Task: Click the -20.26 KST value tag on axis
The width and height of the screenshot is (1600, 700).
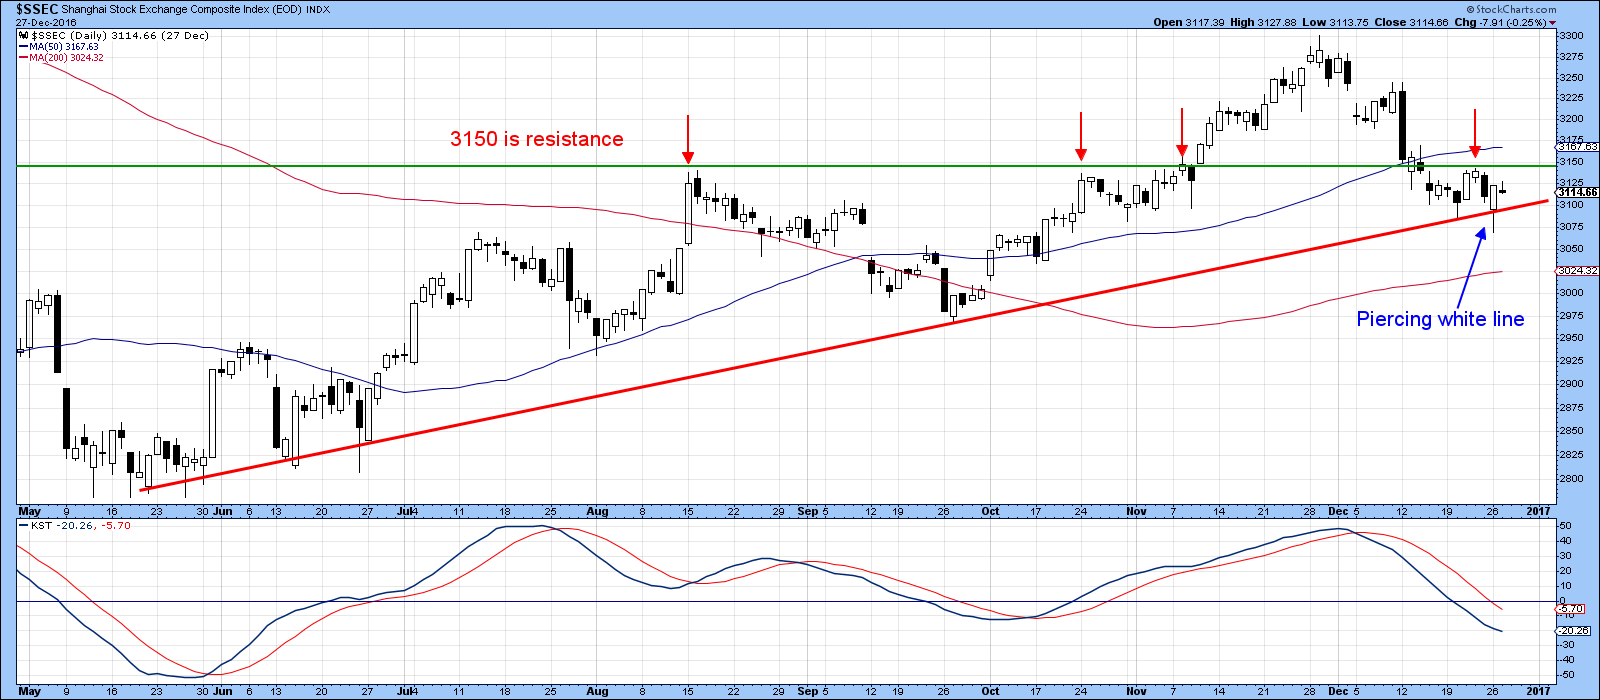Action: 1572,631
